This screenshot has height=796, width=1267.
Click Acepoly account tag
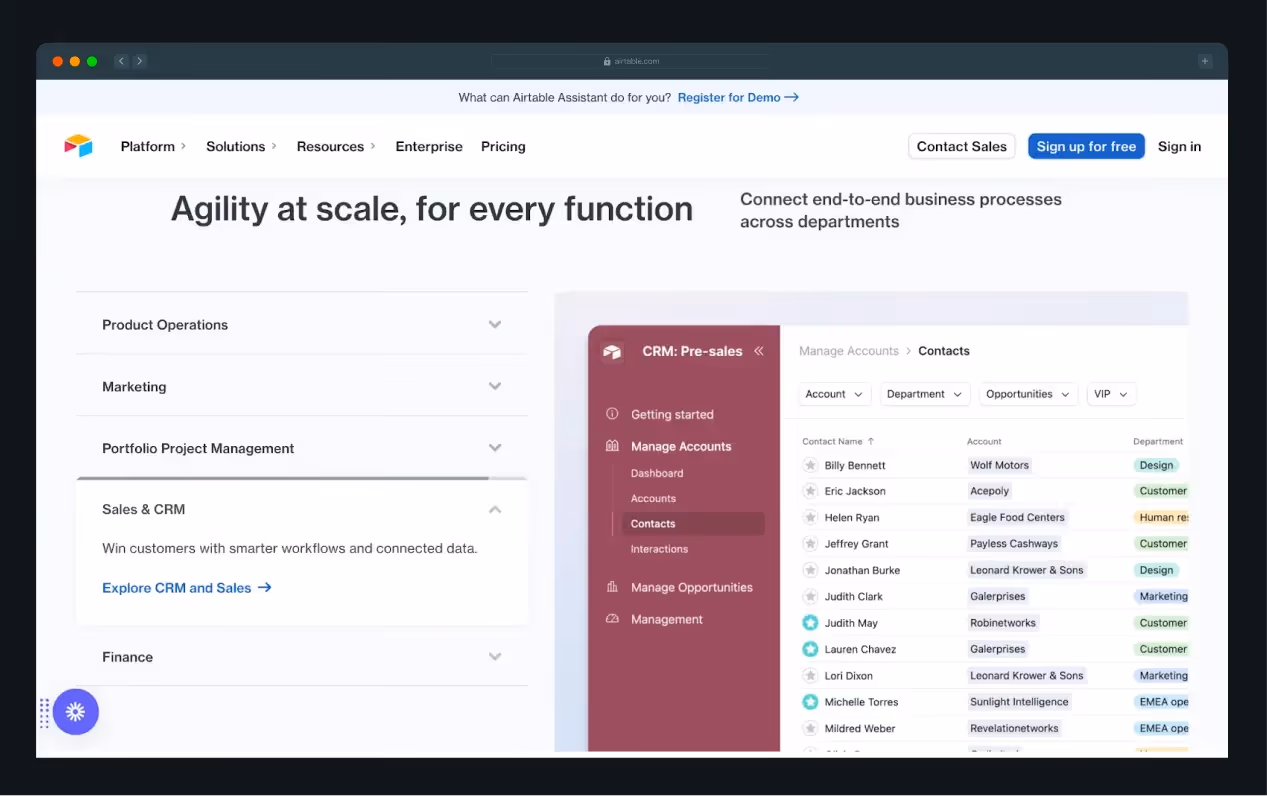point(989,491)
